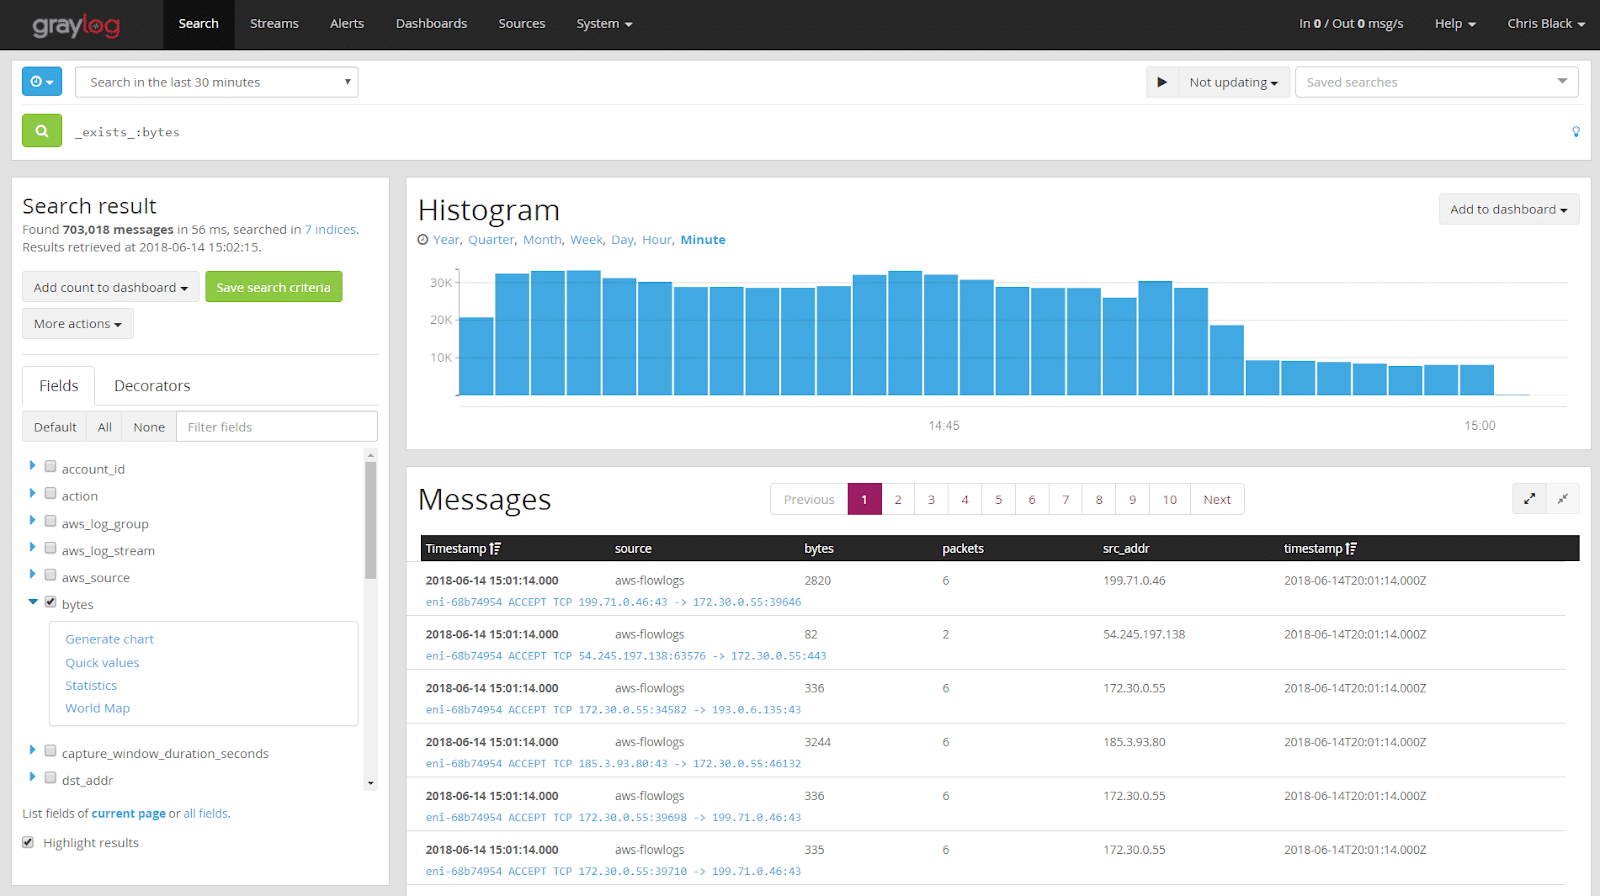
Task: Toggle the Highlight results checkbox
Action: [x=28, y=842]
